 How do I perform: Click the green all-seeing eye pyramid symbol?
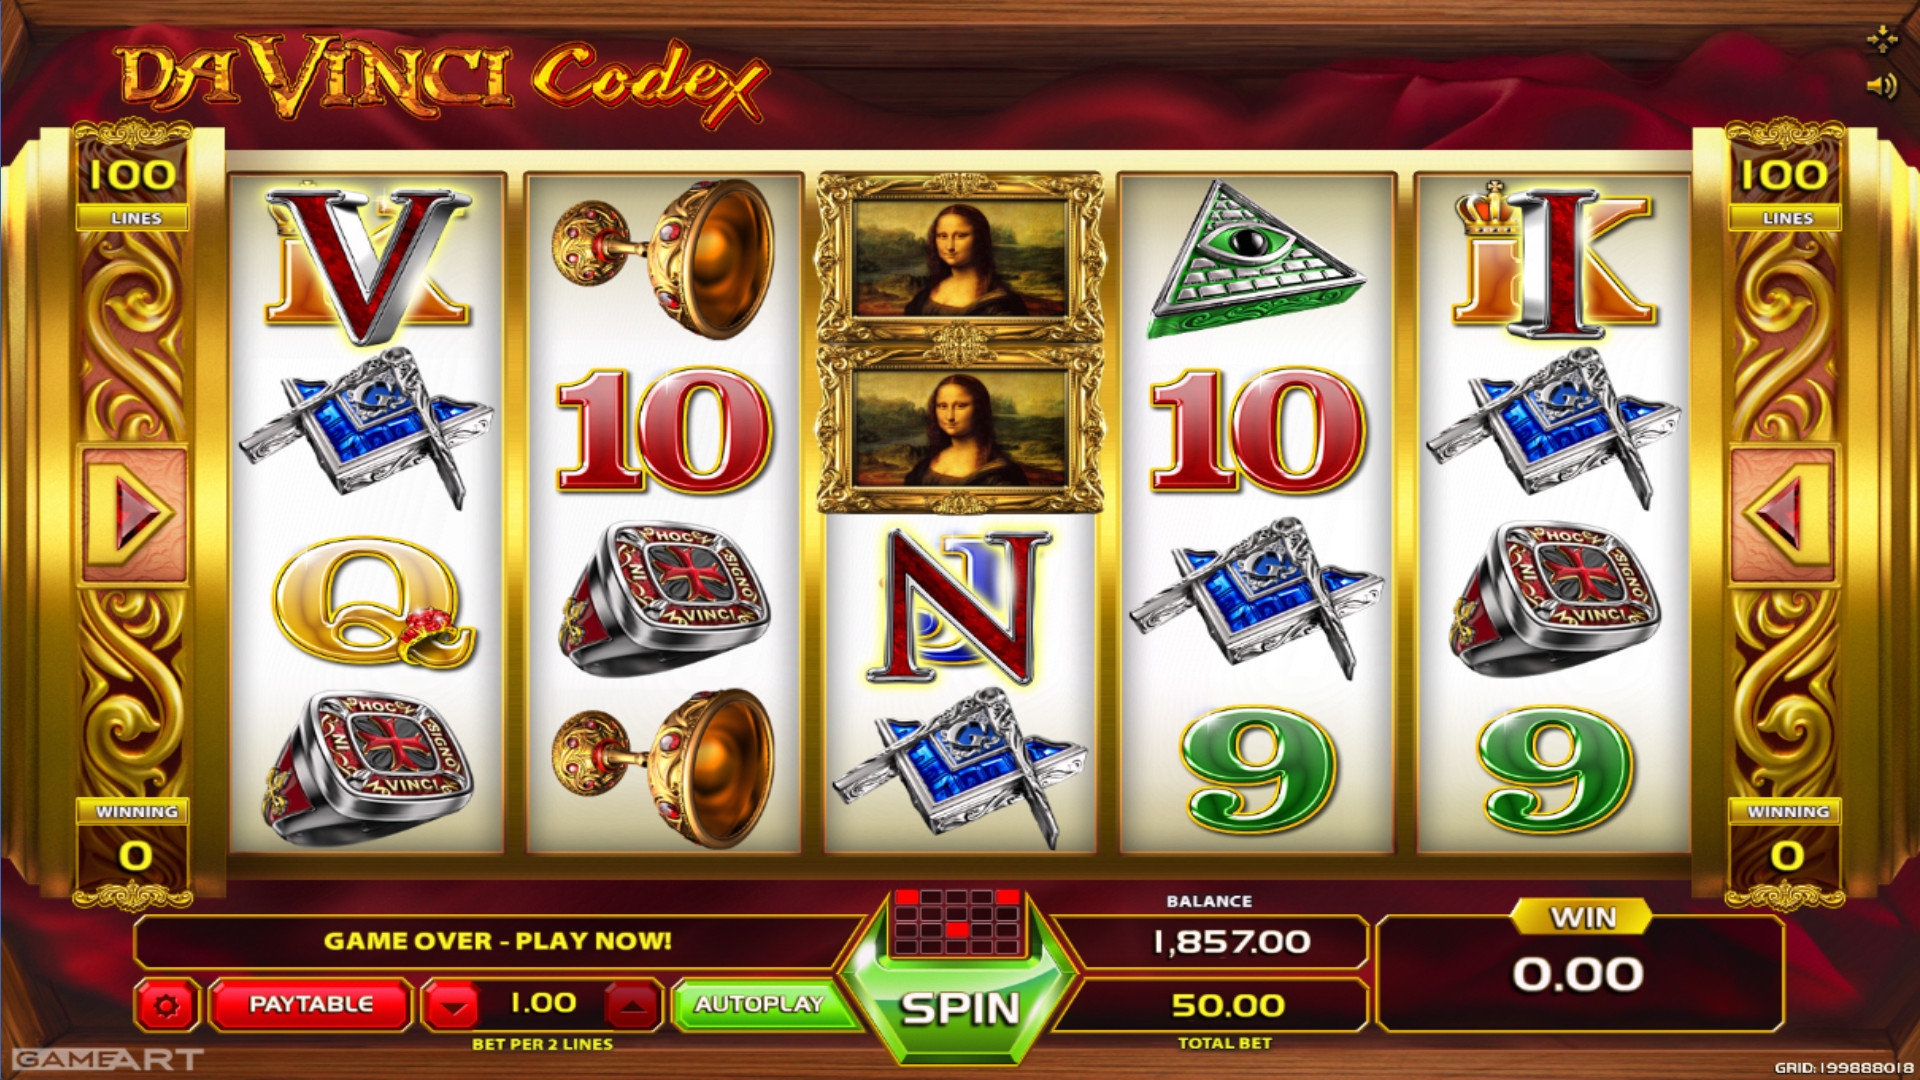[1255, 260]
